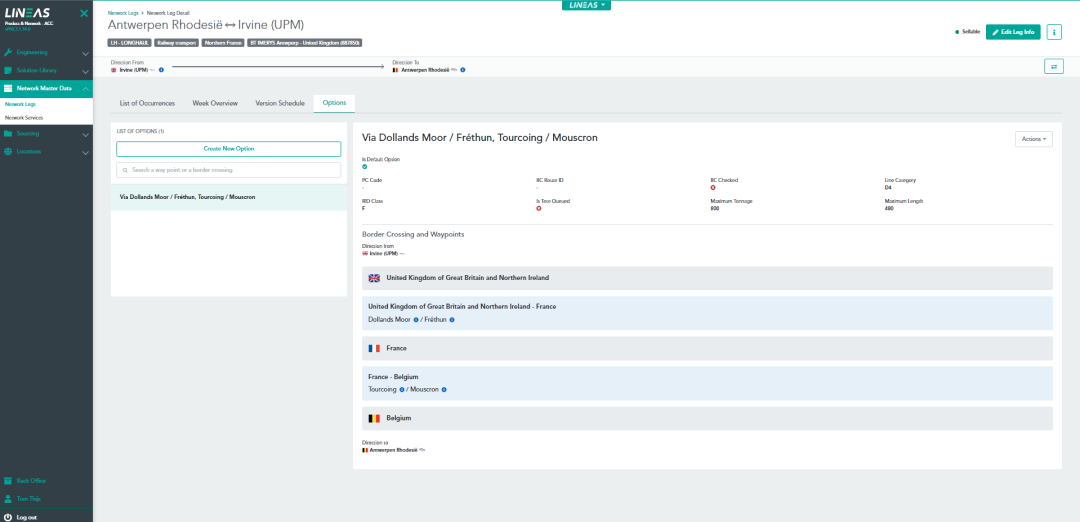Click Log out in the sidebar

click(x=27, y=516)
